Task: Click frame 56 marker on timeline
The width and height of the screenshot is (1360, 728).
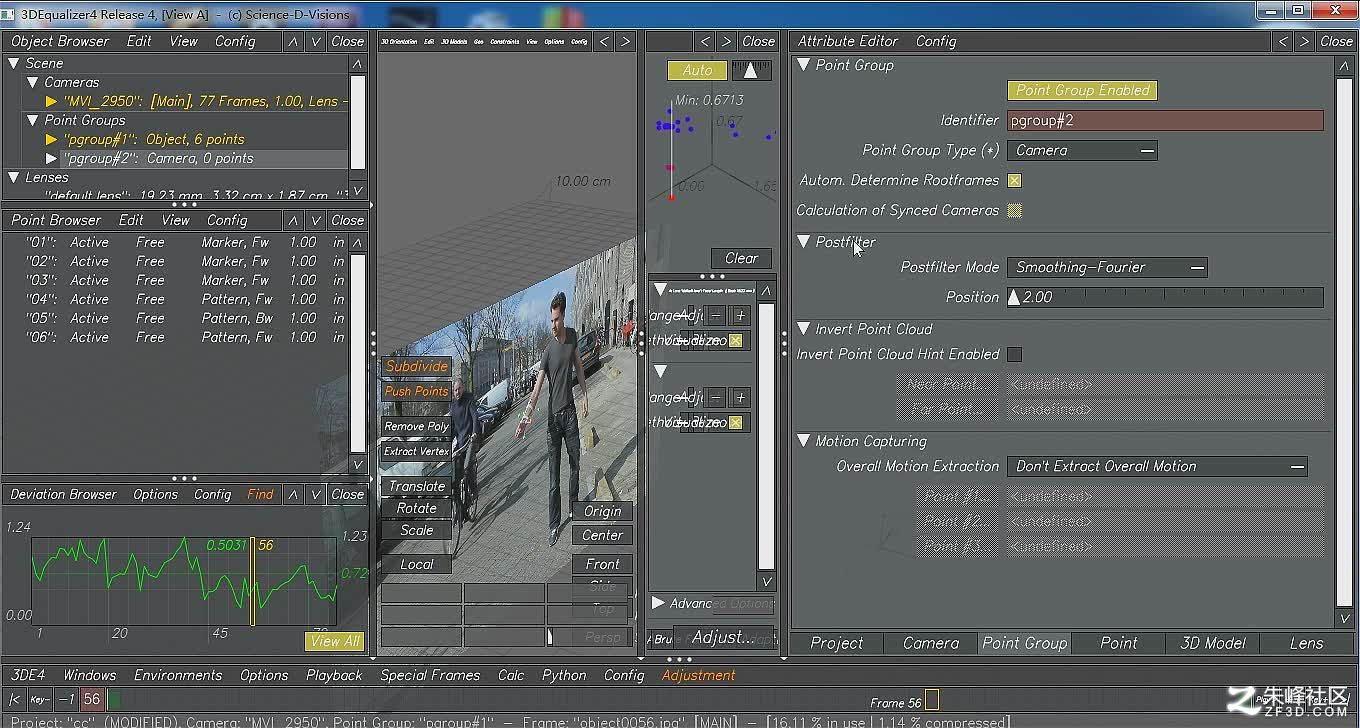Action: [x=931, y=700]
